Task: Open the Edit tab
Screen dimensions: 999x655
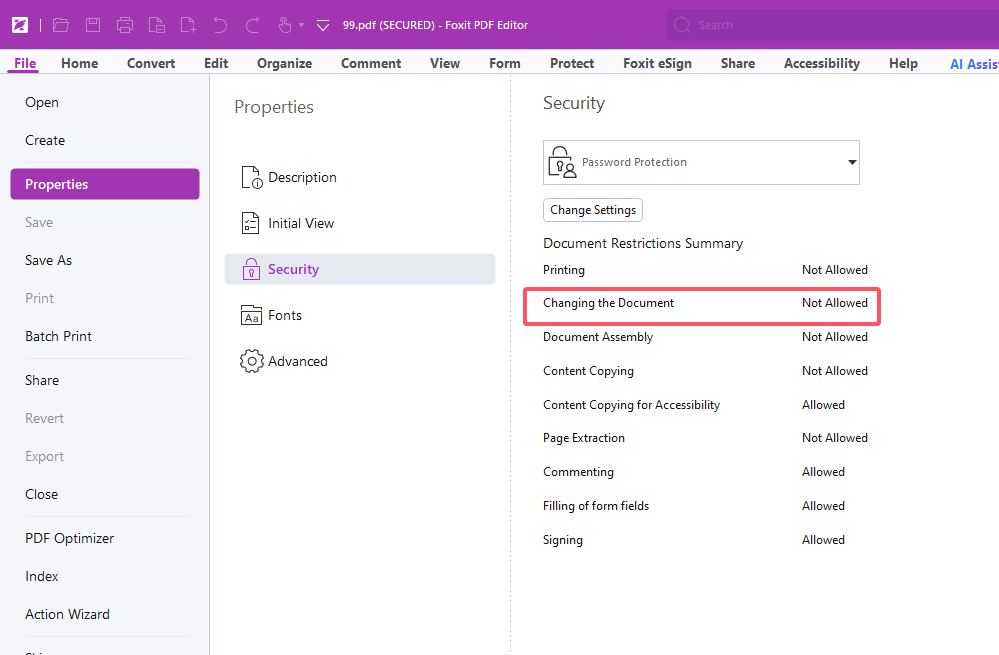Action: [216, 63]
